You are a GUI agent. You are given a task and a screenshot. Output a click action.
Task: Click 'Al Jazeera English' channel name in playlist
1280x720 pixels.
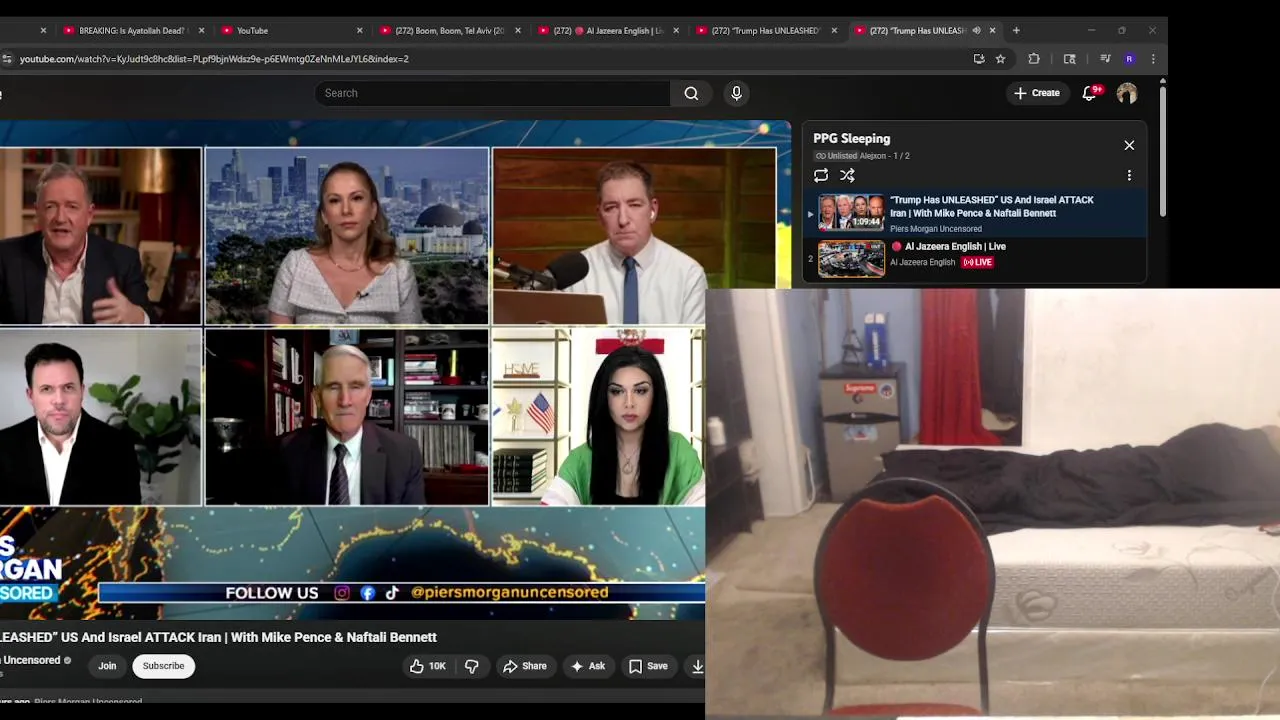coord(922,262)
